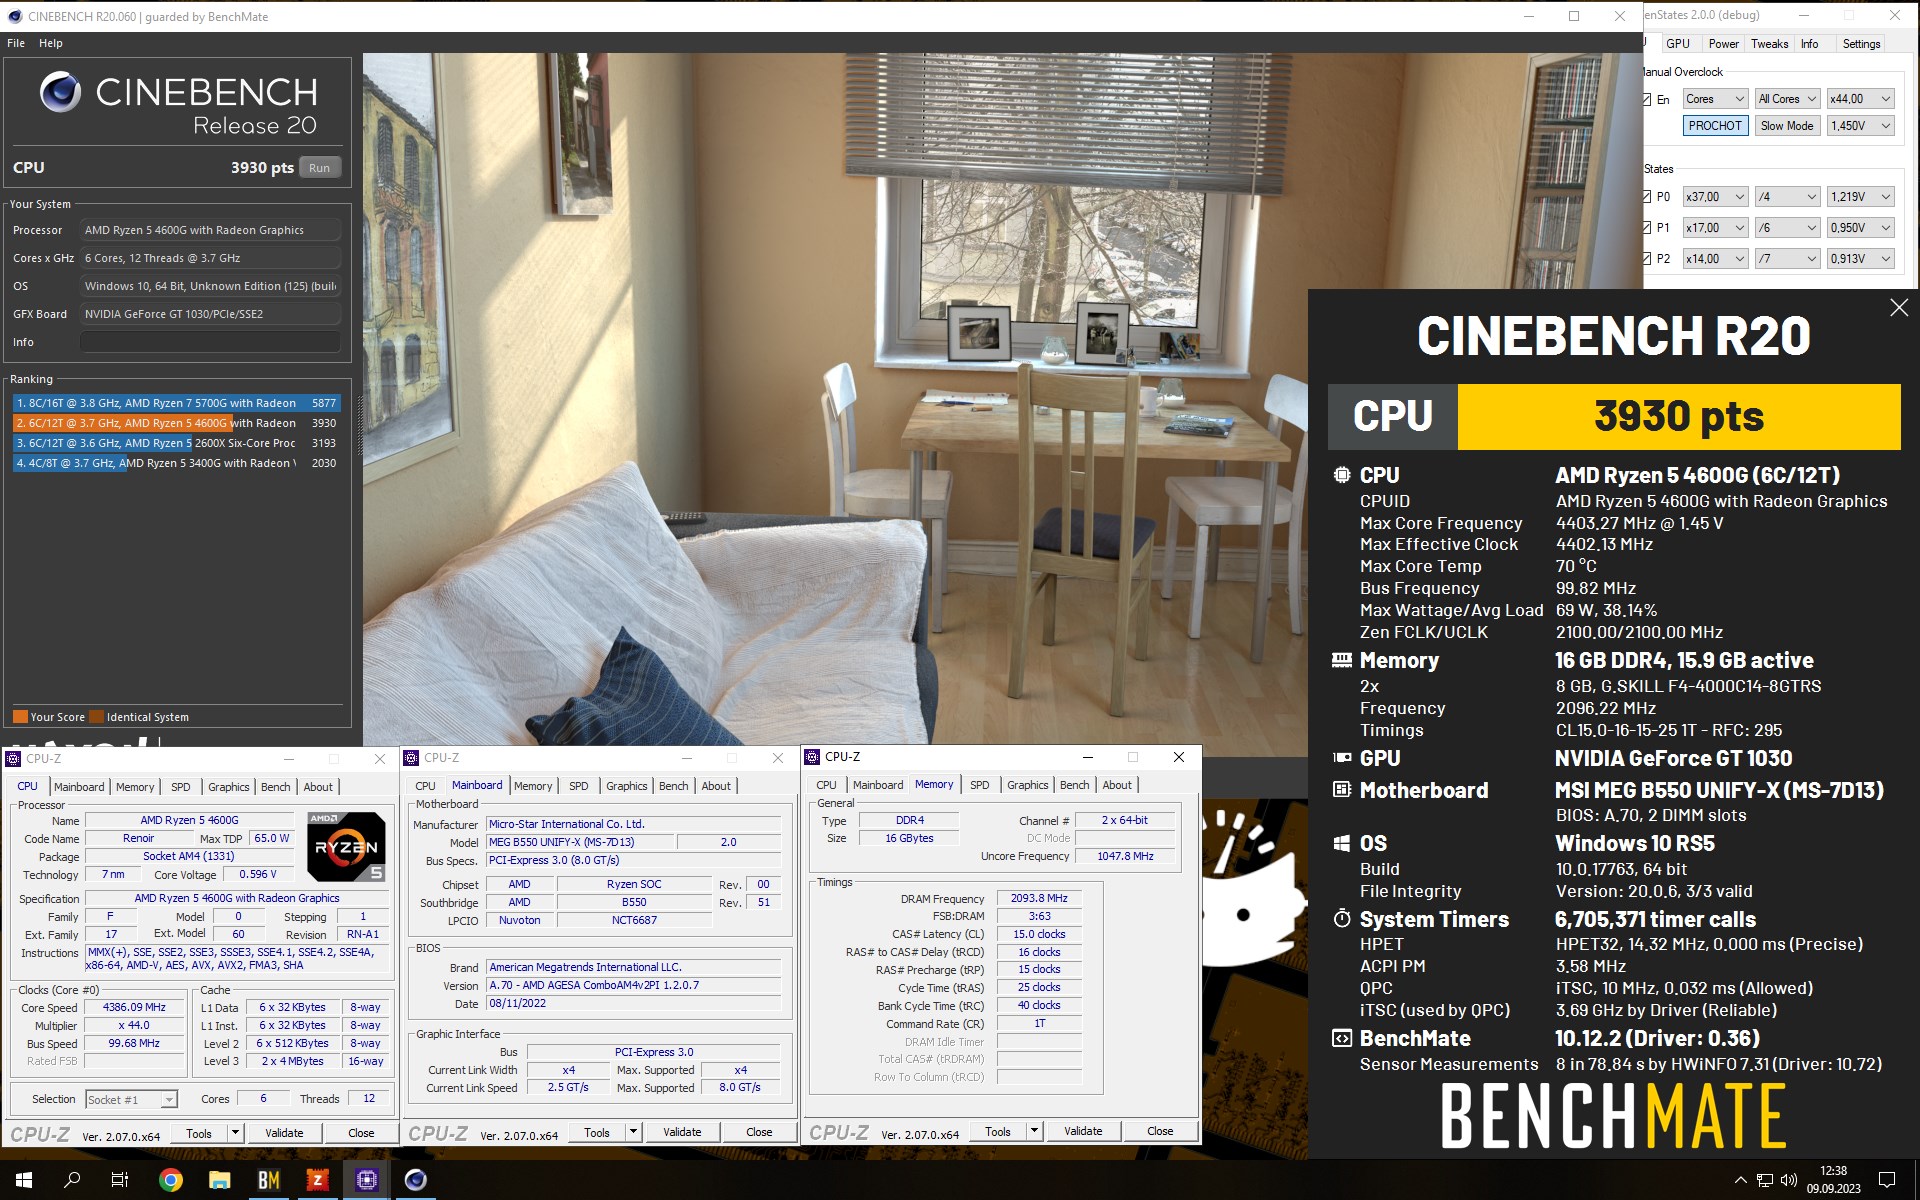1920x1200 pixels.
Task: Toggle P1 state checkbox
Action: tap(1646, 227)
